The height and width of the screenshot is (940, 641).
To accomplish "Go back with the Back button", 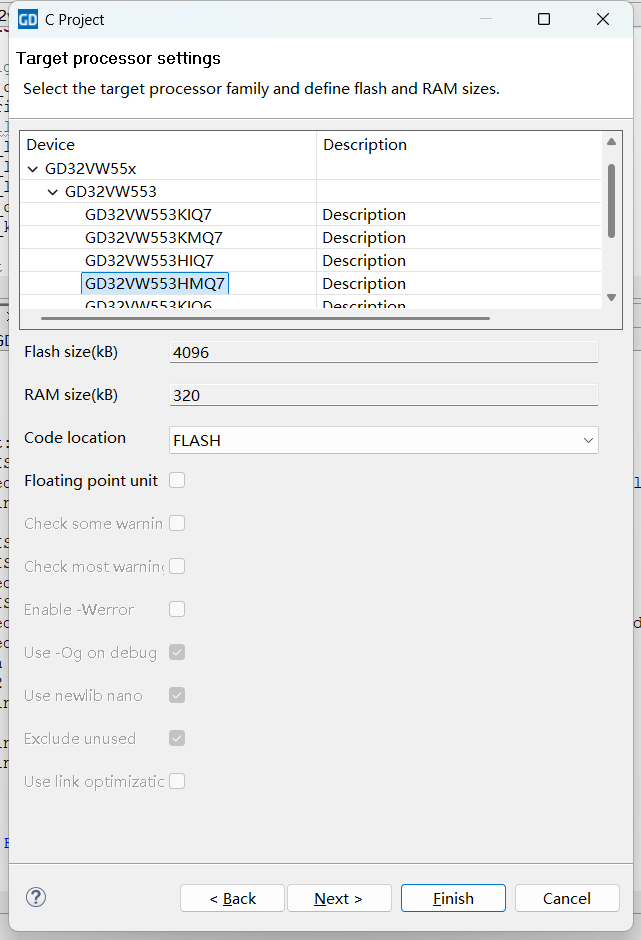I will point(232,898).
